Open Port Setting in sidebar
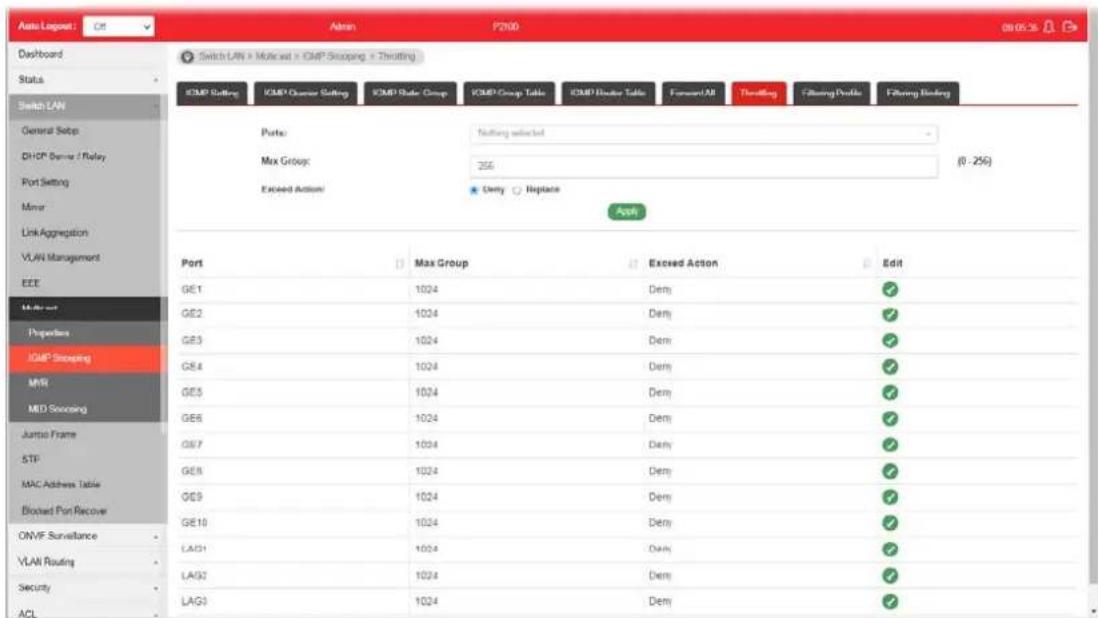Image resolution: width=1098 pixels, height=618 pixels. coord(46,183)
